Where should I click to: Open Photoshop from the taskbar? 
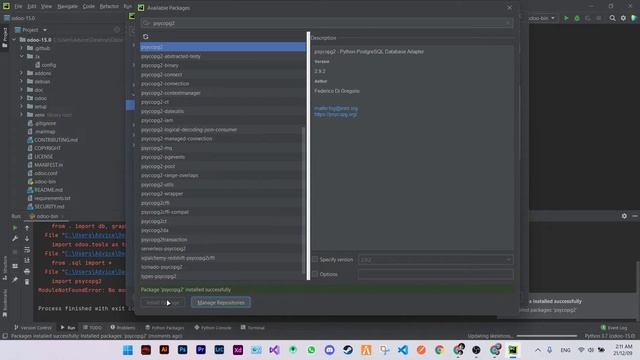pyautogui.click(x=182, y=350)
